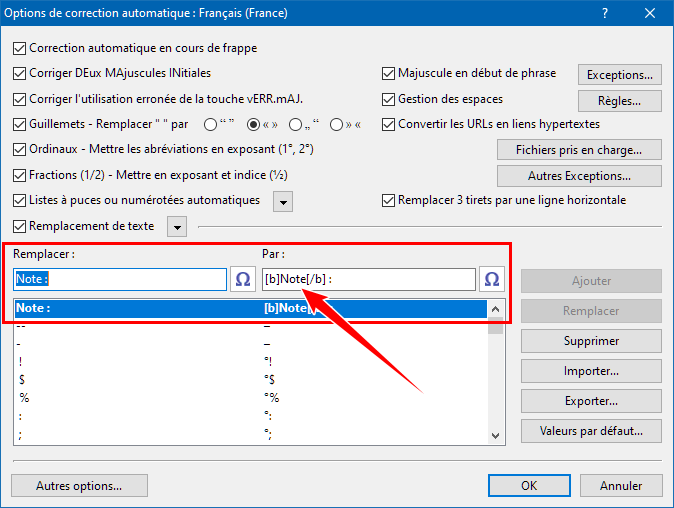The height and width of the screenshot is (508, 674).
Task: Click the help question mark in title bar
Action: (604, 15)
